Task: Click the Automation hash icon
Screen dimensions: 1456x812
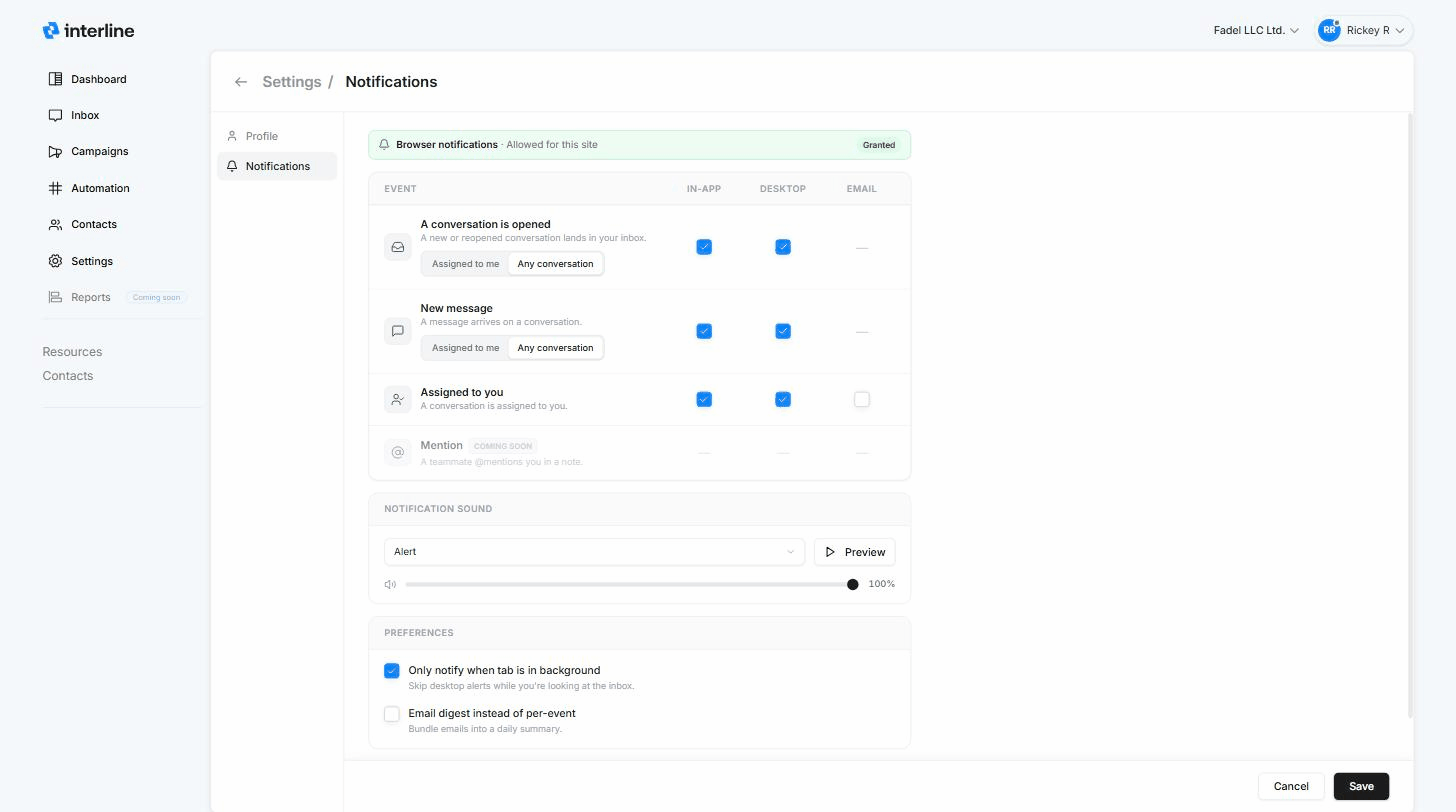Action: (55, 188)
